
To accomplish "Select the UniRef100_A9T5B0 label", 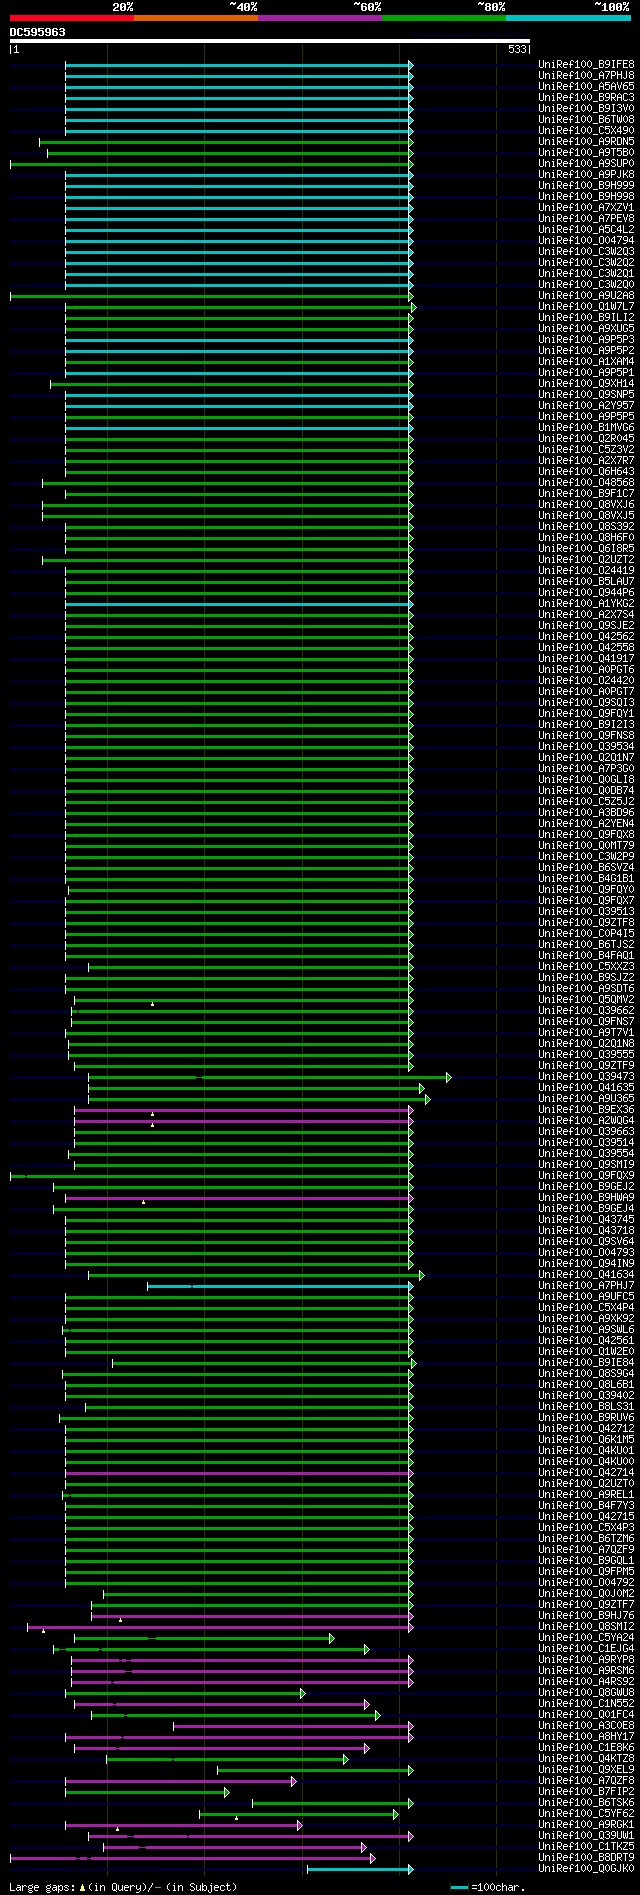I will point(586,152).
